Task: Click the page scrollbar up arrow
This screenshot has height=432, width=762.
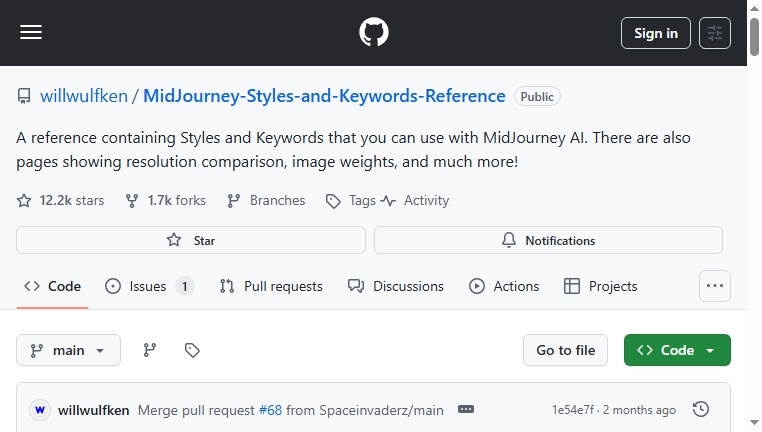Action: [x=754, y=8]
